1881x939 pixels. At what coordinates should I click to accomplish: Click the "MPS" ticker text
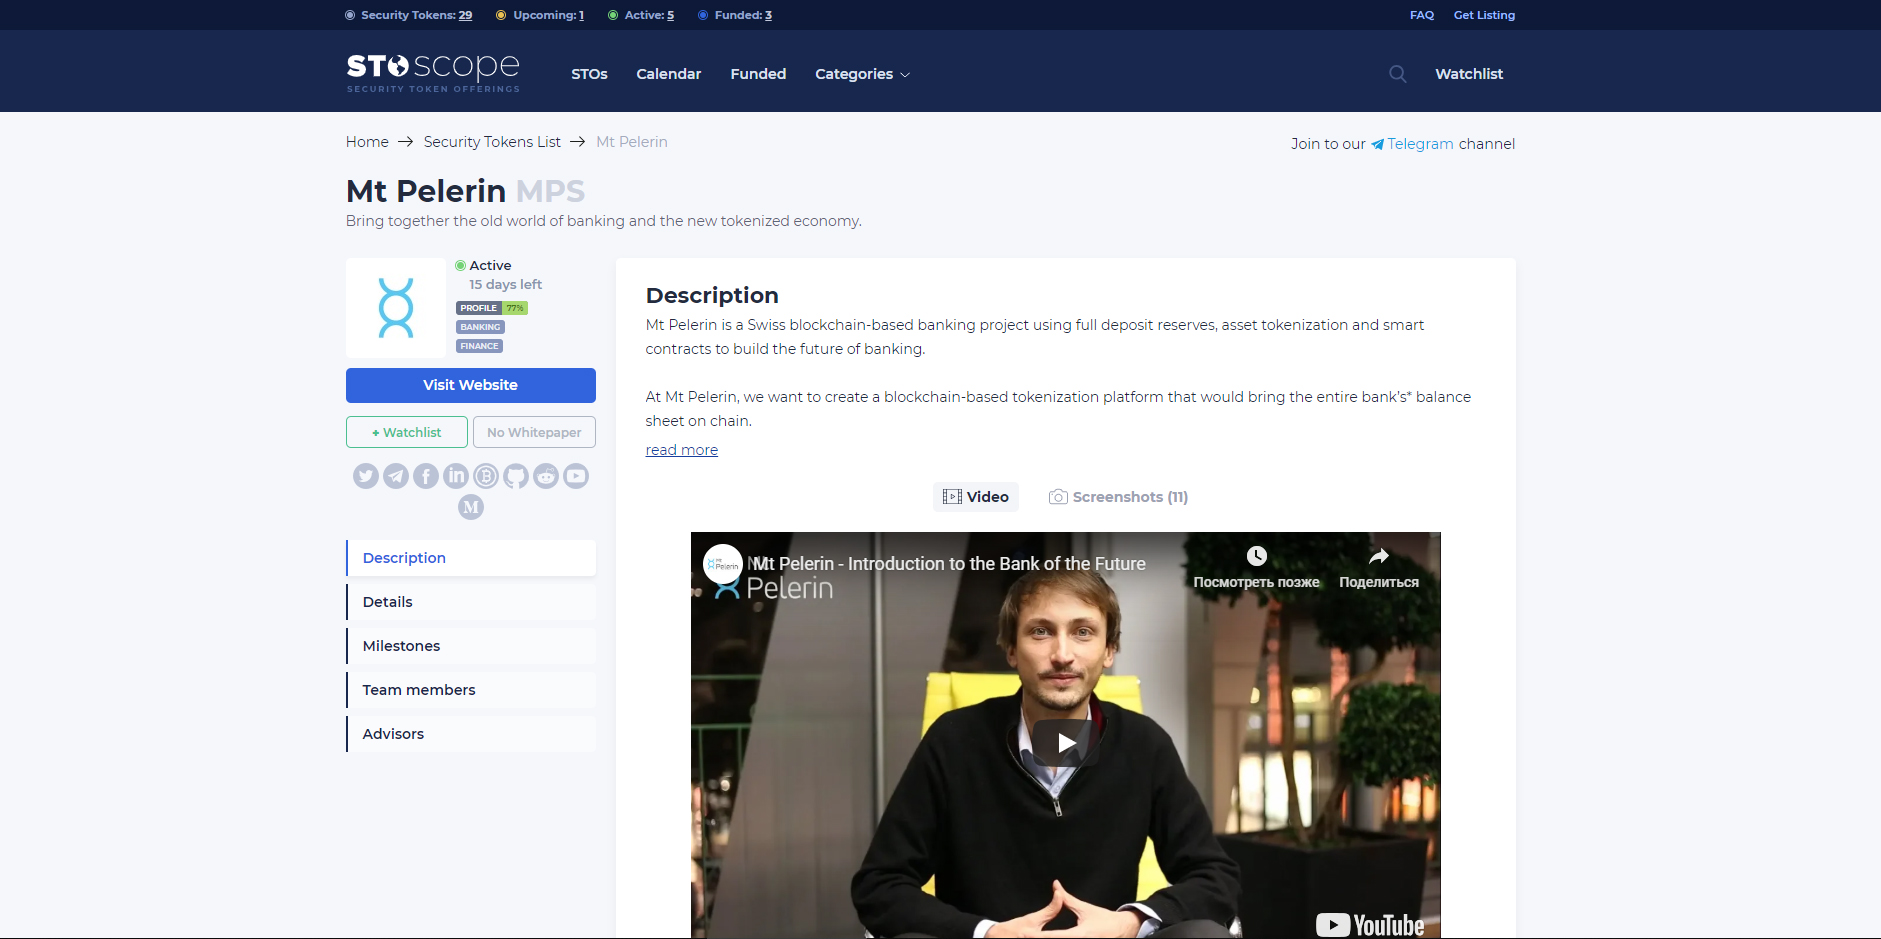click(x=550, y=191)
